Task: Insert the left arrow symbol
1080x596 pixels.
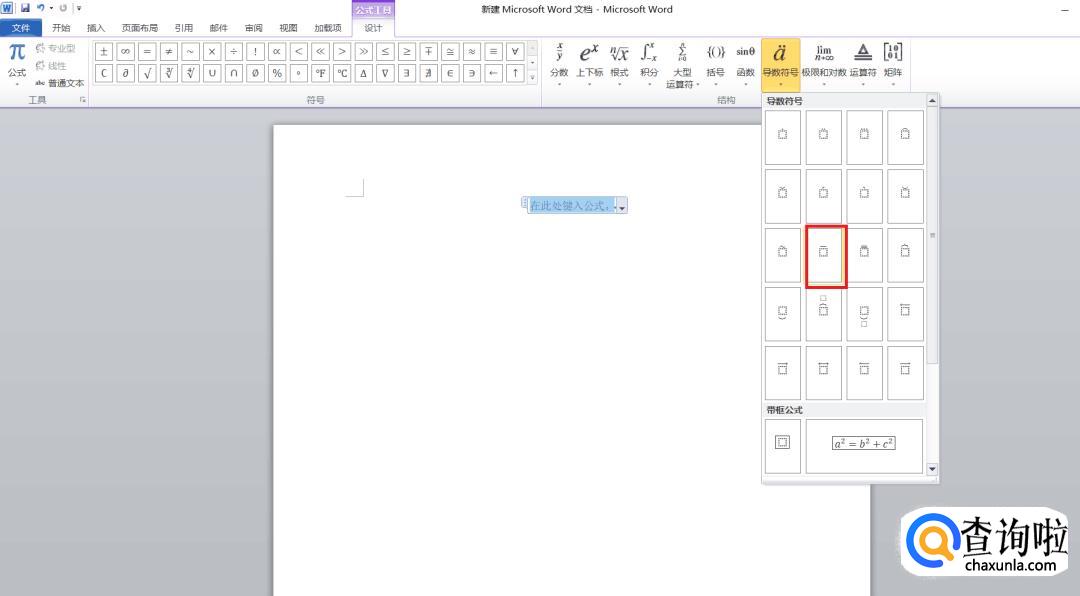Action: coord(494,73)
